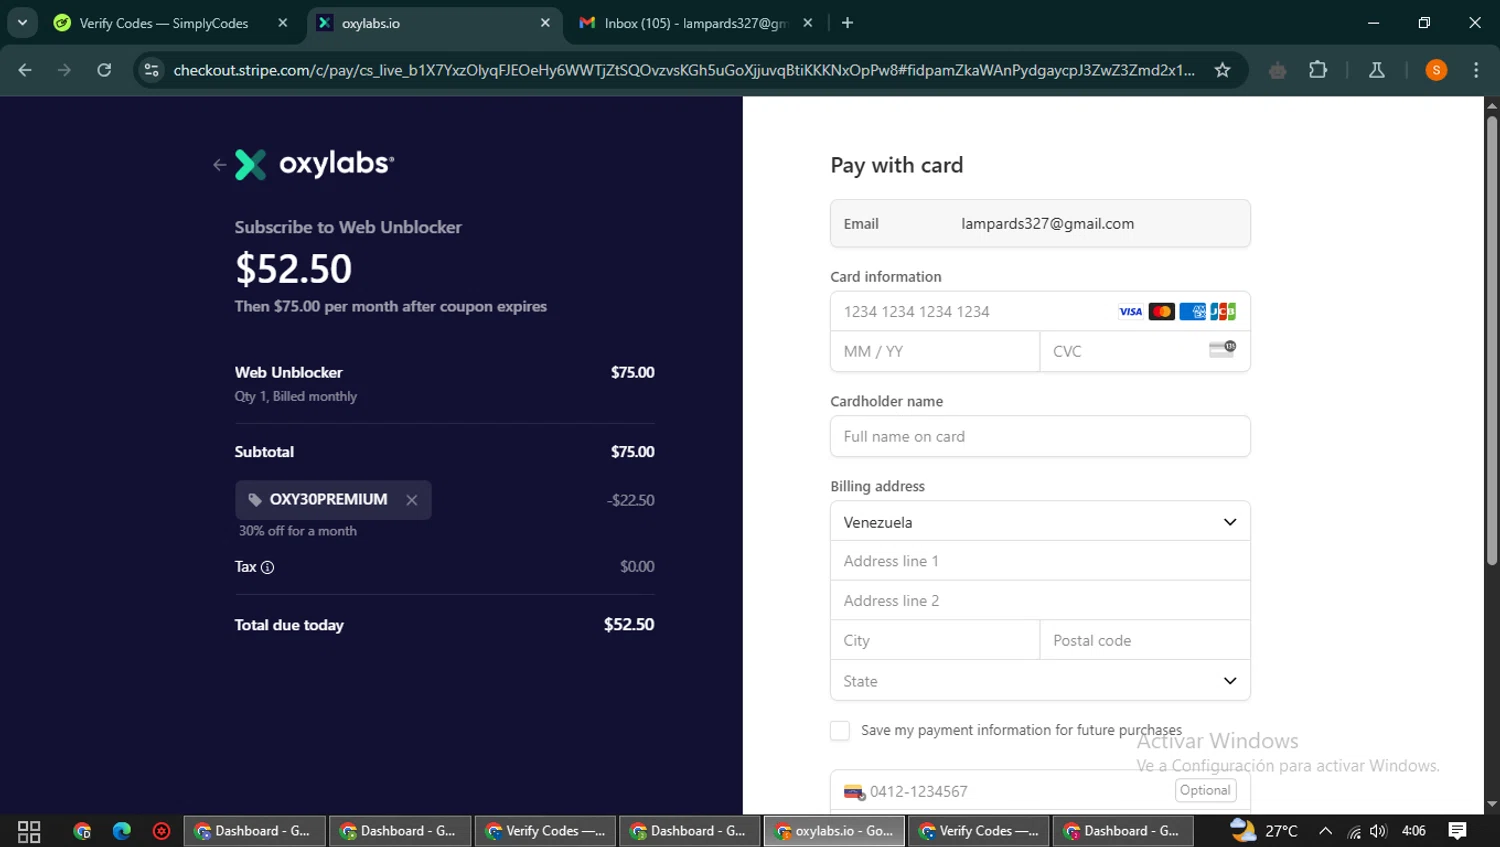This screenshot has height=847, width=1500.
Task: Open the first Verify Codes taskbar window
Action: 545,831
